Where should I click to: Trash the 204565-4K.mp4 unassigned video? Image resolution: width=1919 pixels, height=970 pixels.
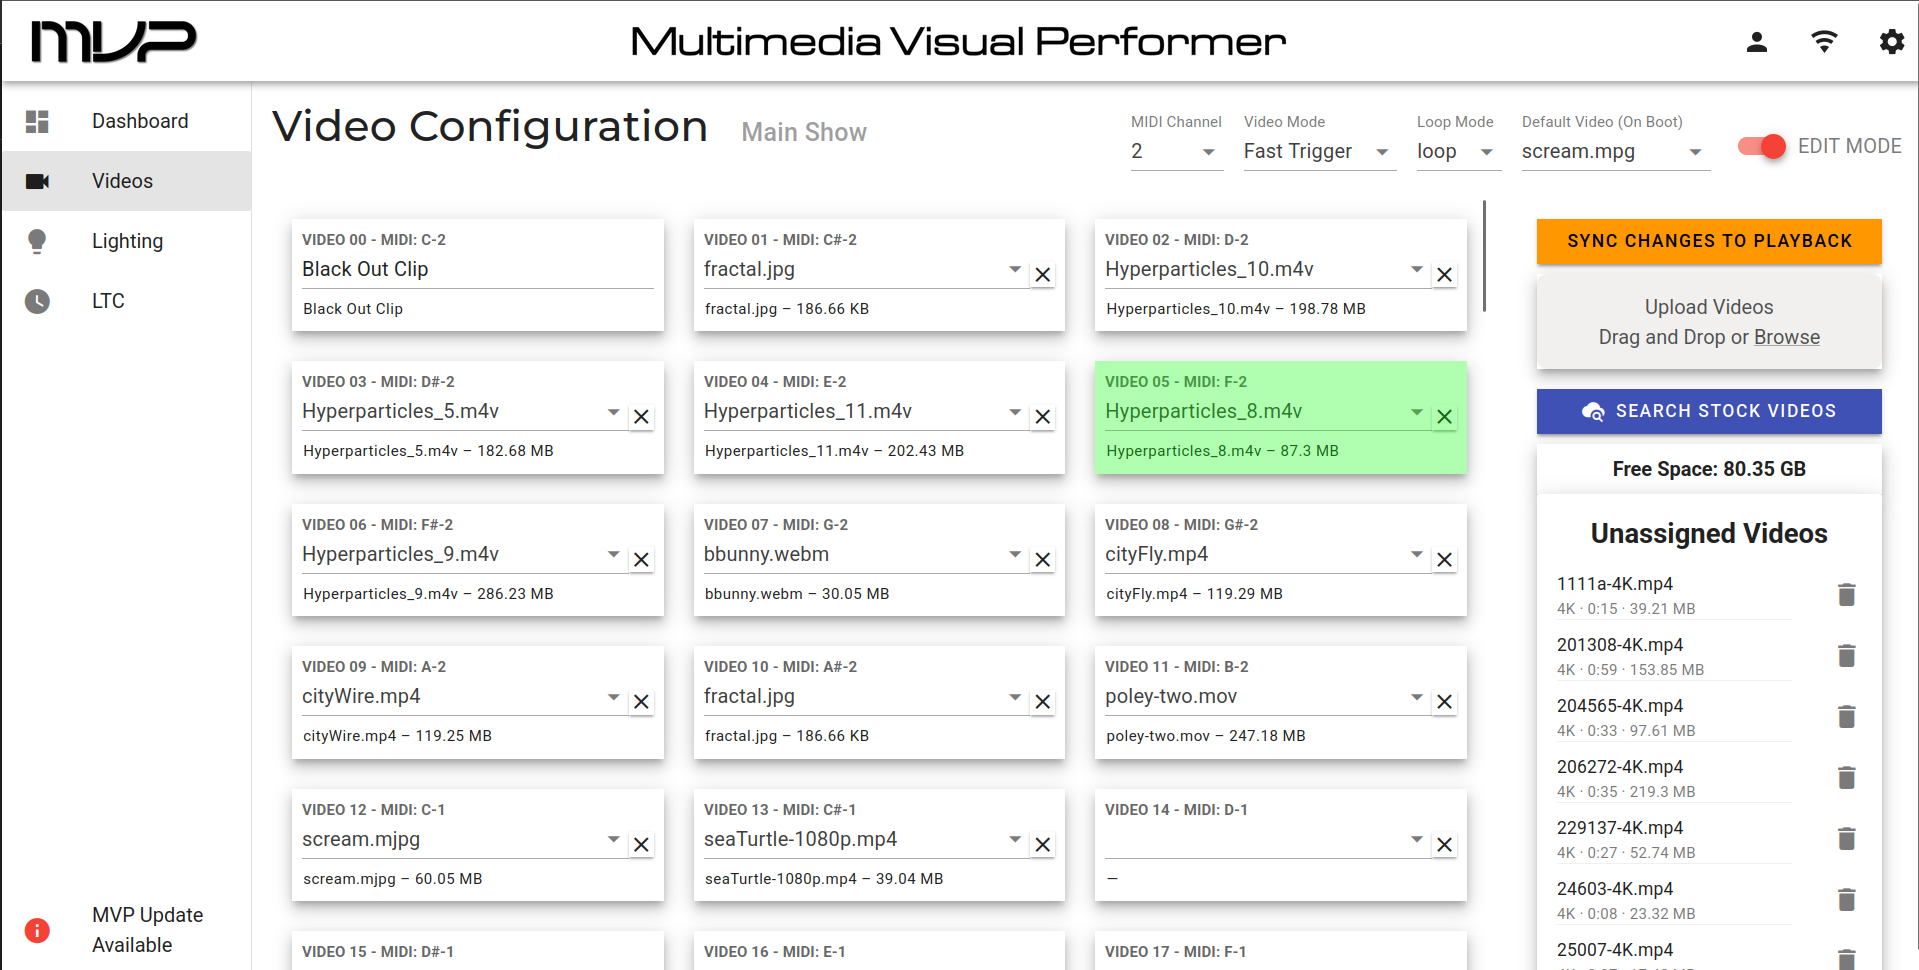click(1846, 717)
